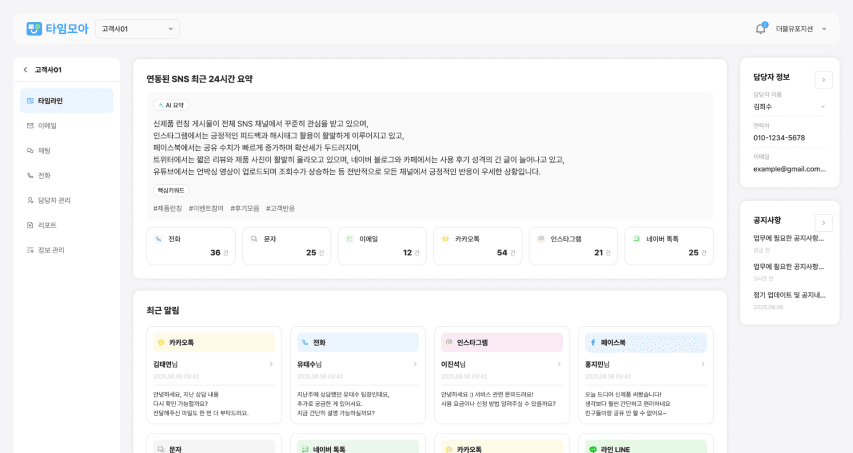The height and width of the screenshot is (453, 853).
Task: Click the 카카오톡 54건 summary card
Action: pyautogui.click(x=477, y=246)
